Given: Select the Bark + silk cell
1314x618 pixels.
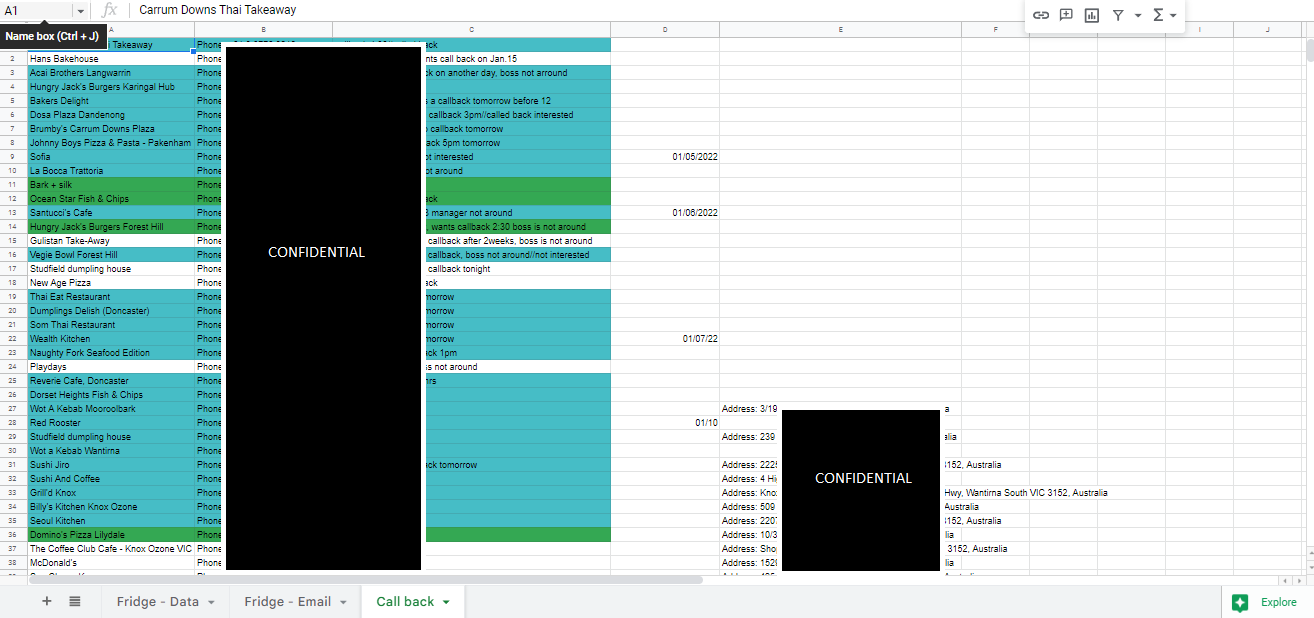Looking at the screenshot, I should [x=110, y=185].
